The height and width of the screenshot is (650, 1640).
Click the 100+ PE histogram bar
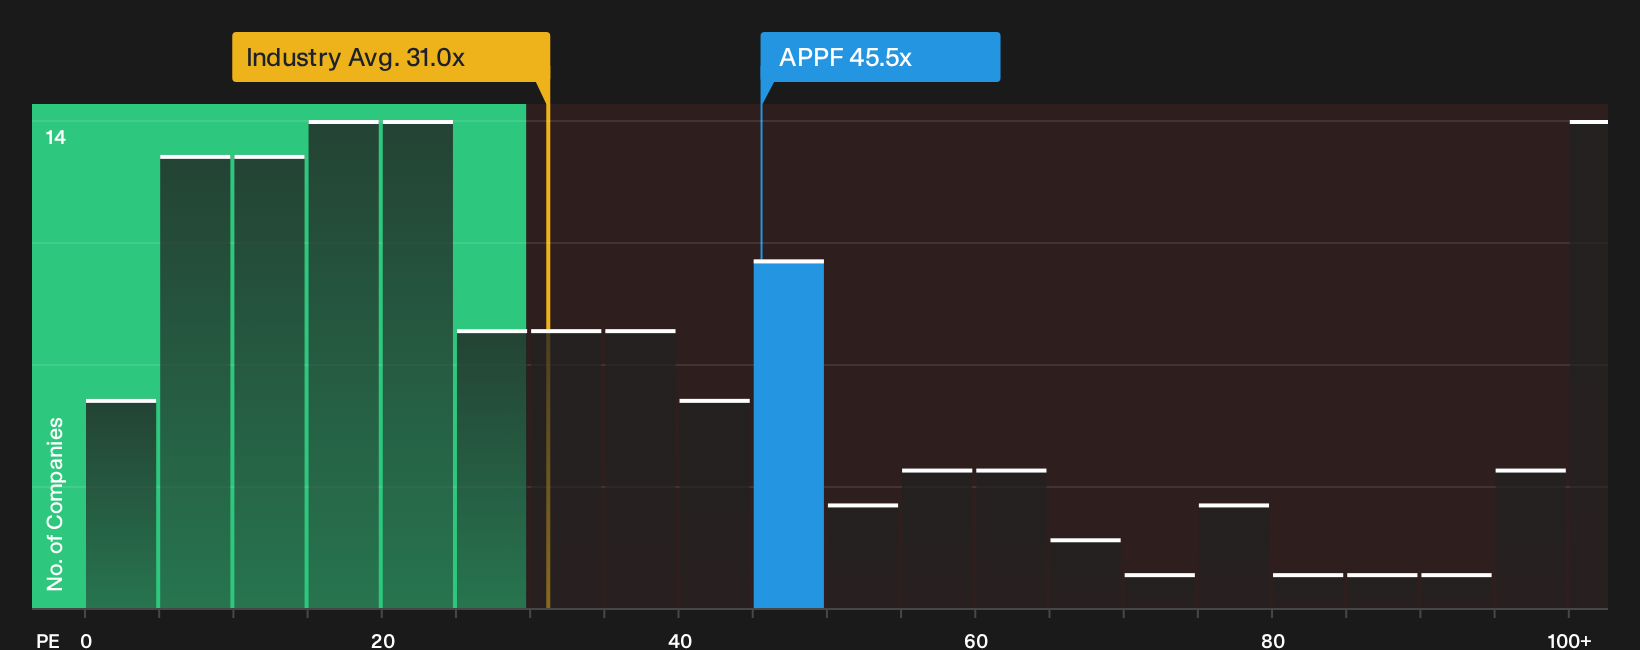pos(1589,364)
